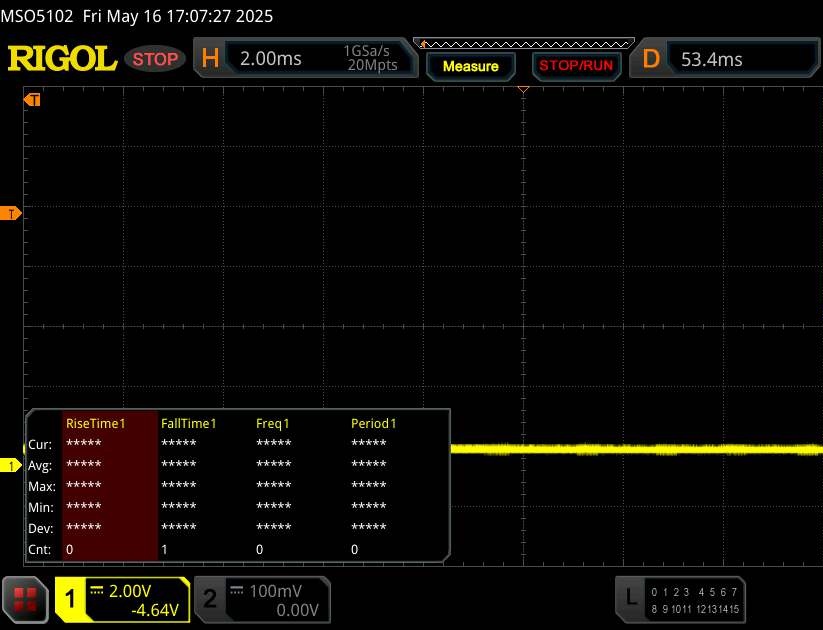Click the trigger time triangle marker atop grid
This screenshot has width=823, height=630.
coord(523,90)
